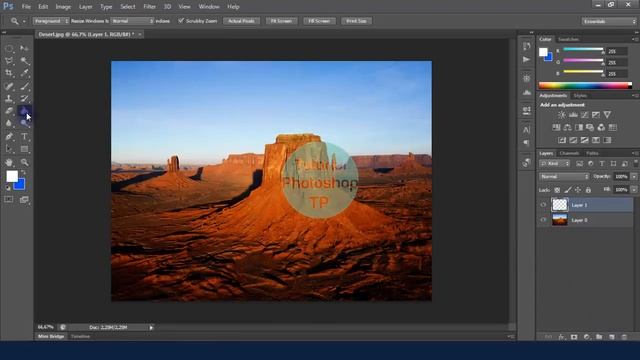Viewport: 640px width, 360px height.
Task: Click the Actual Pixels button
Action: pos(241,21)
